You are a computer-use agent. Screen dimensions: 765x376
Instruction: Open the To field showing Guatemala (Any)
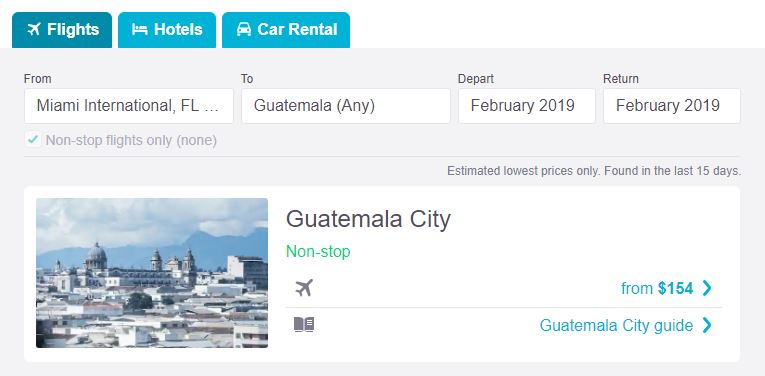pyautogui.click(x=346, y=106)
